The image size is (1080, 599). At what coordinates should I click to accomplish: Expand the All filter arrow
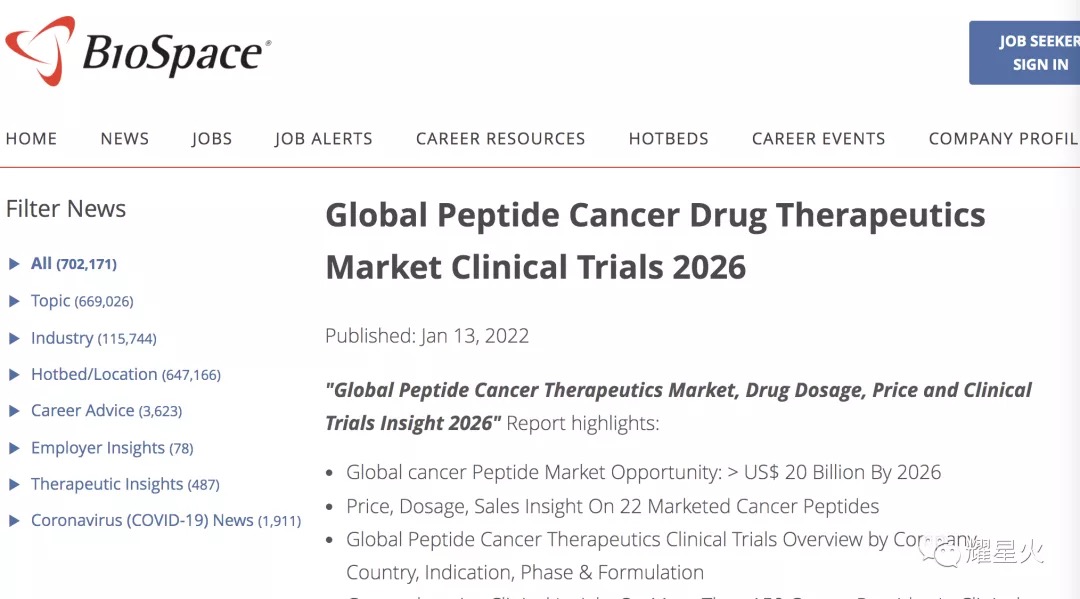[13, 264]
